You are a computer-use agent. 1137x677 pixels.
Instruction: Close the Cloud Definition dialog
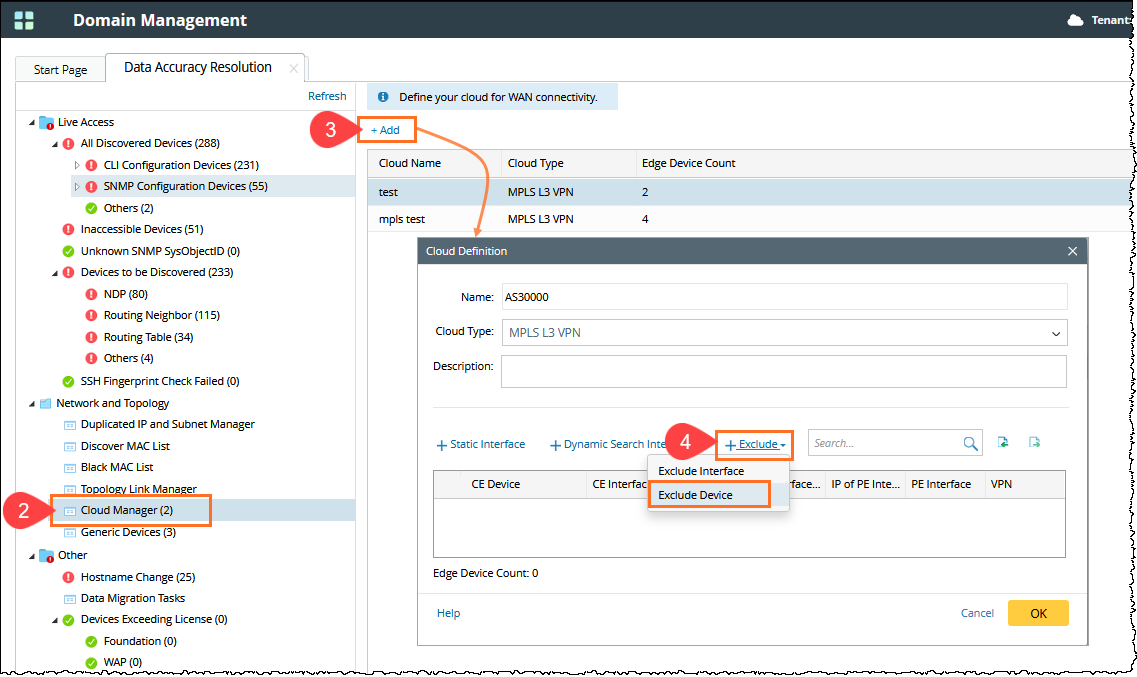click(x=1072, y=252)
